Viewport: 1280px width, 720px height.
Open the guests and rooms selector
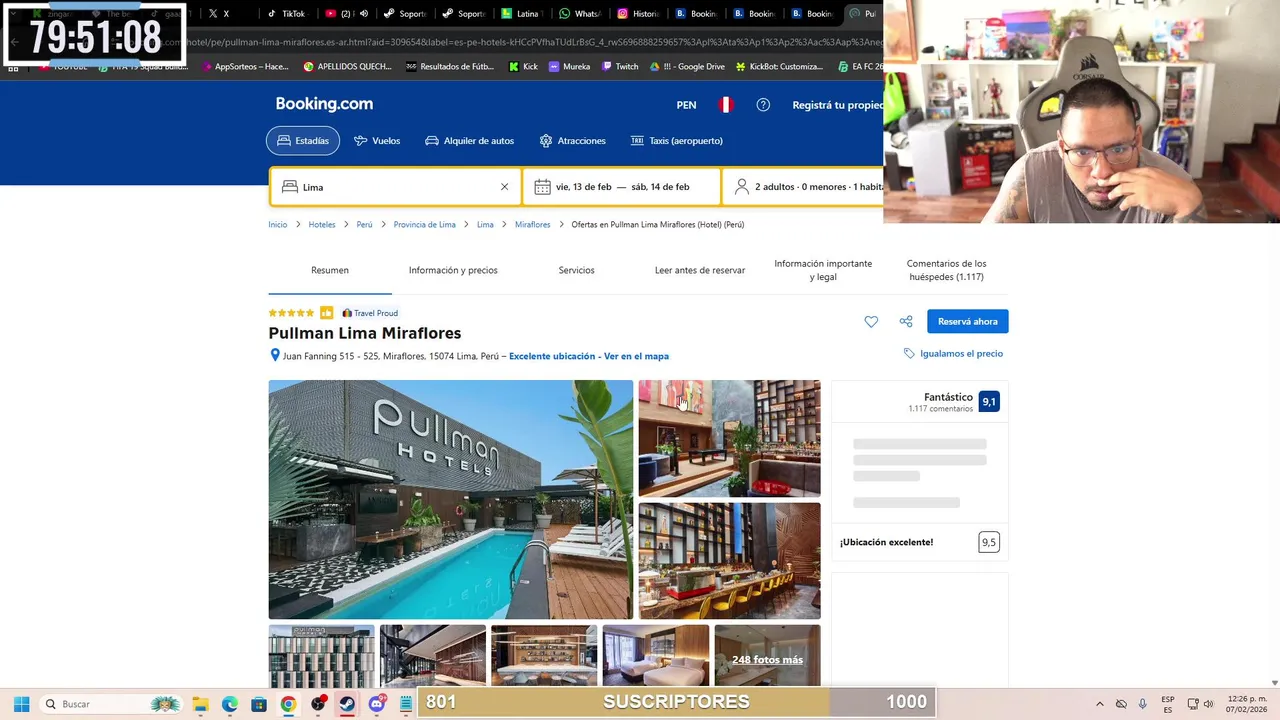(804, 187)
